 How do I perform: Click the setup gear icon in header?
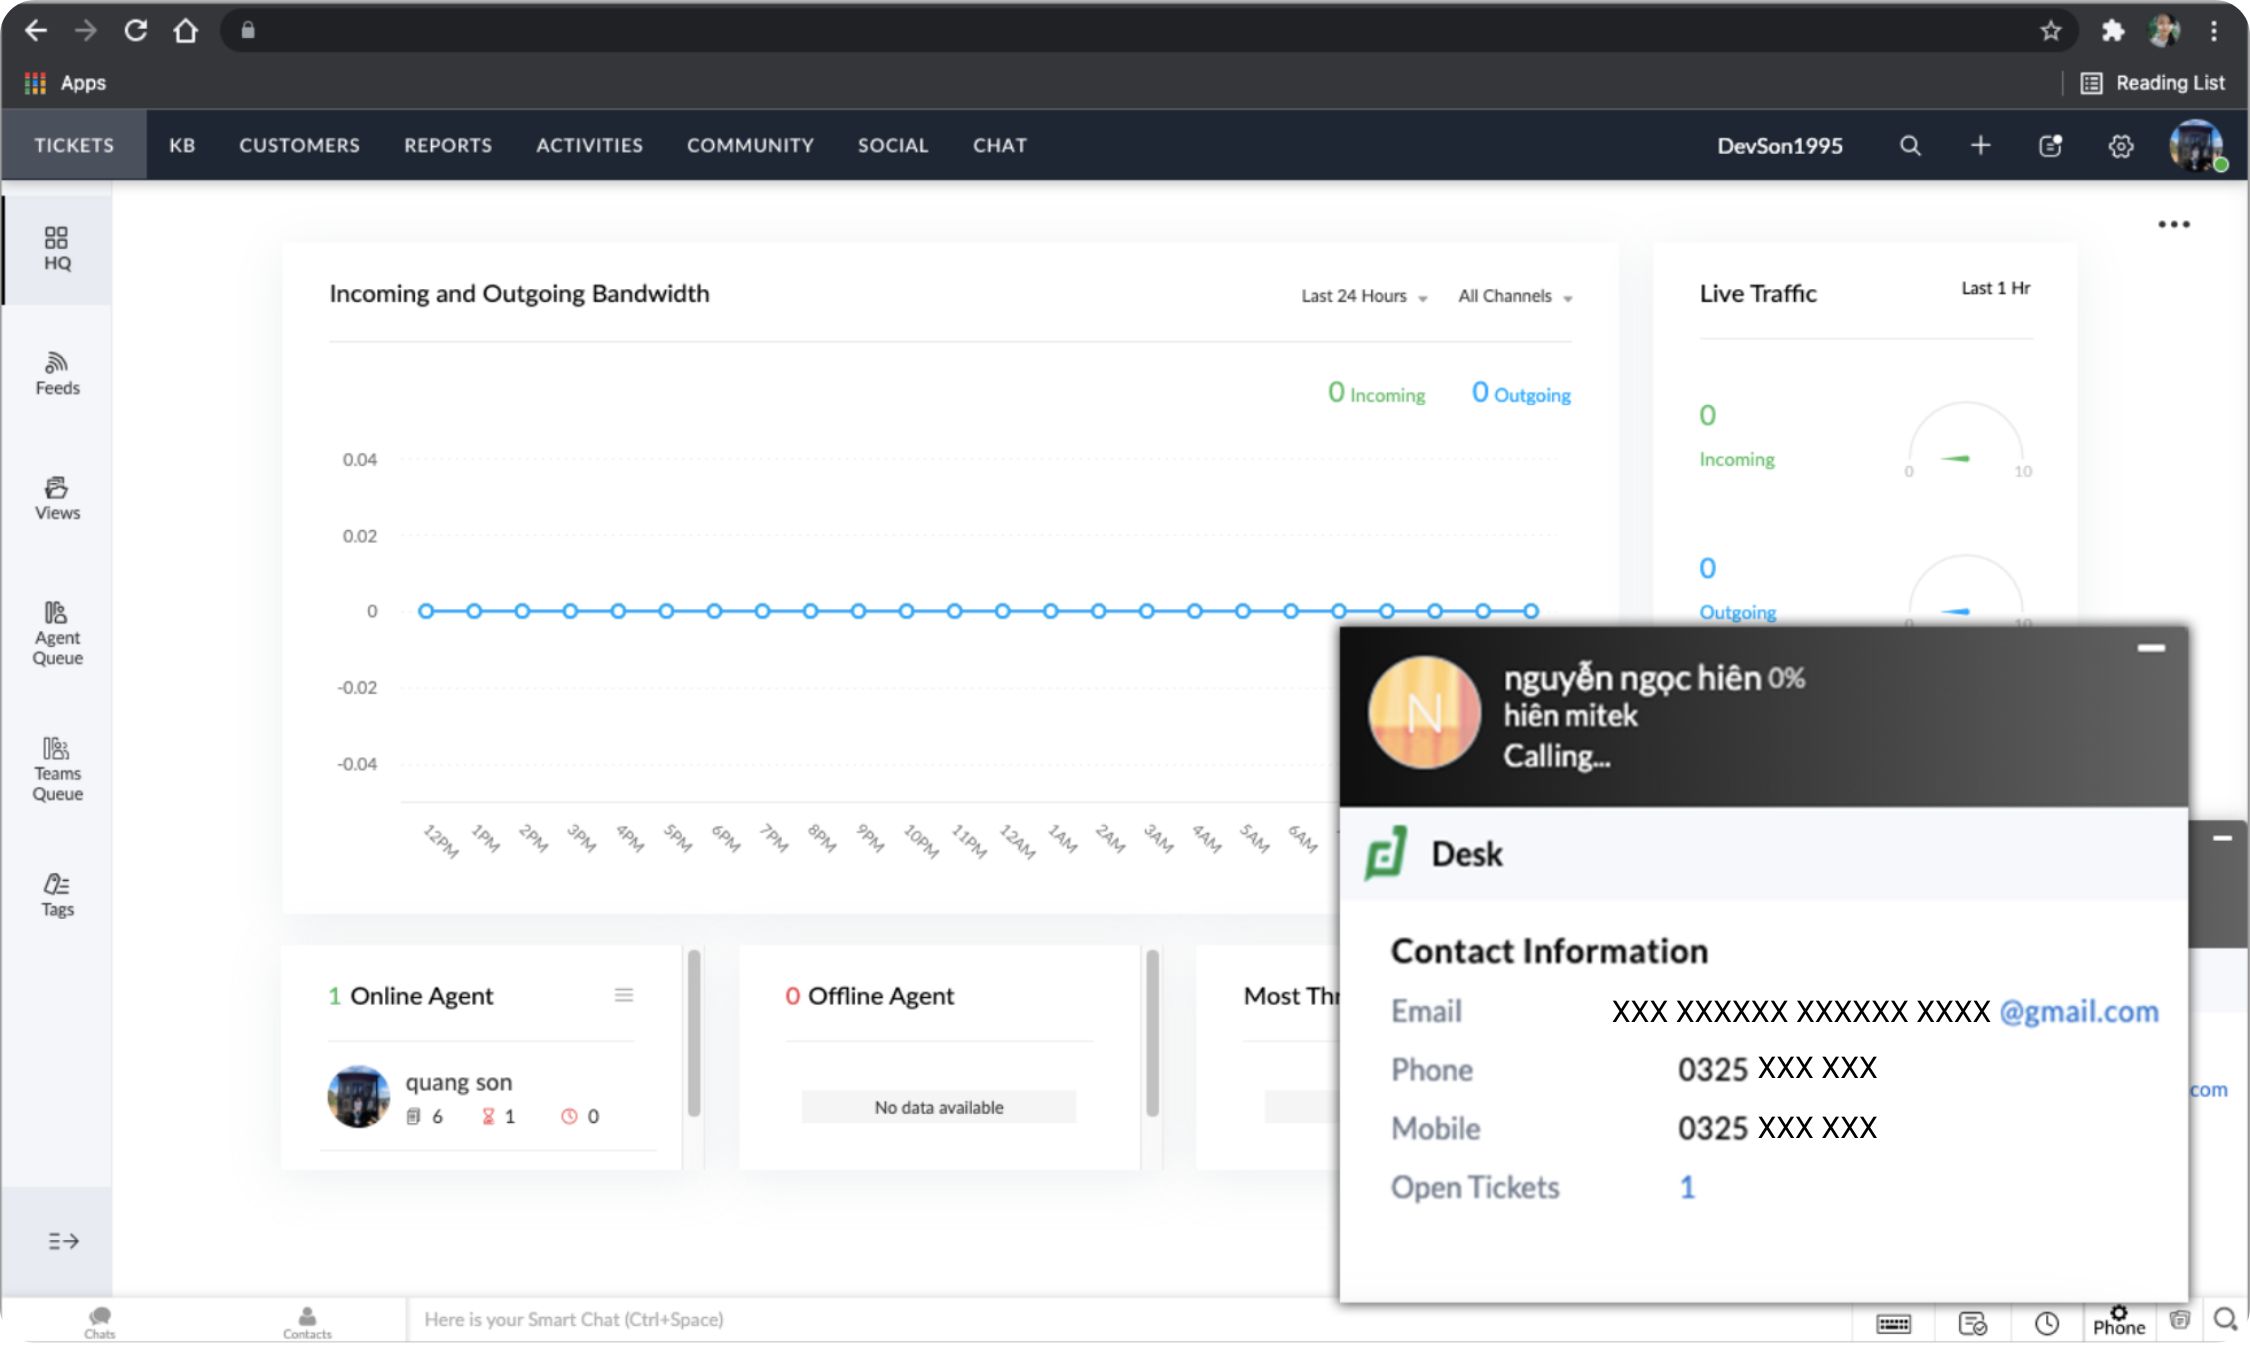pyautogui.click(x=2120, y=146)
